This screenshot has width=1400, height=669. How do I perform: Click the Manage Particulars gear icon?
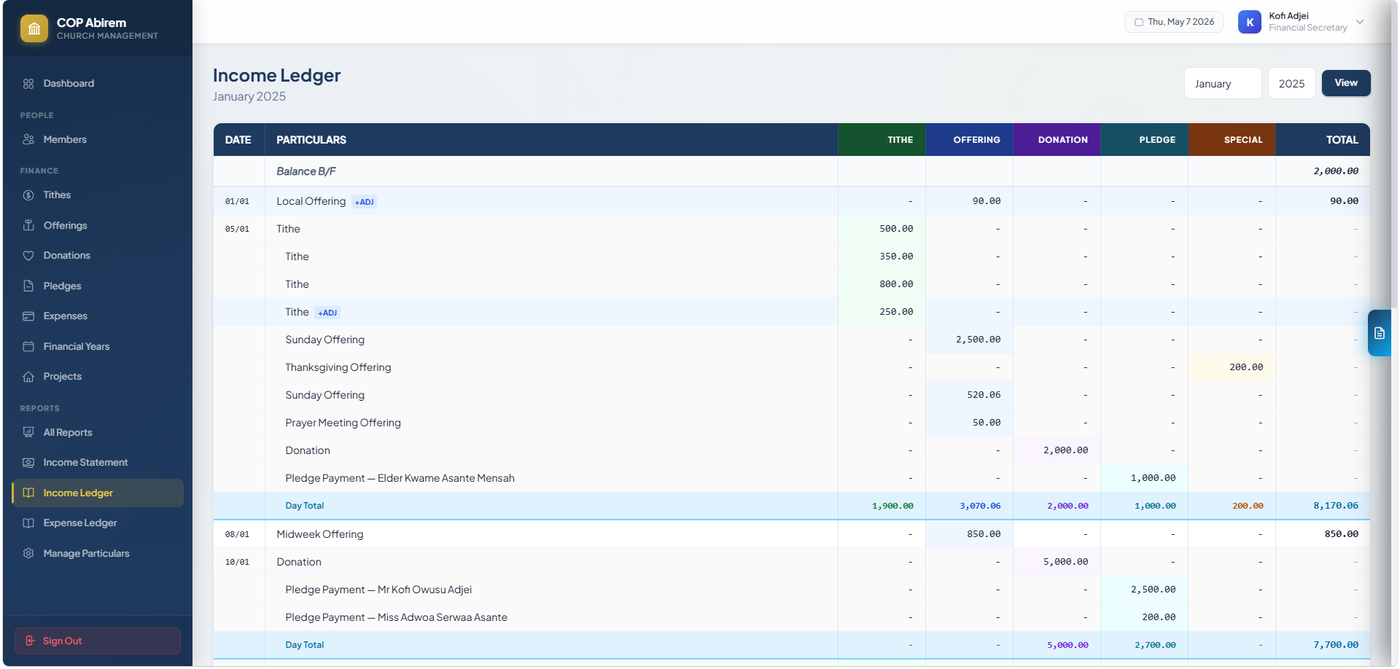28,554
